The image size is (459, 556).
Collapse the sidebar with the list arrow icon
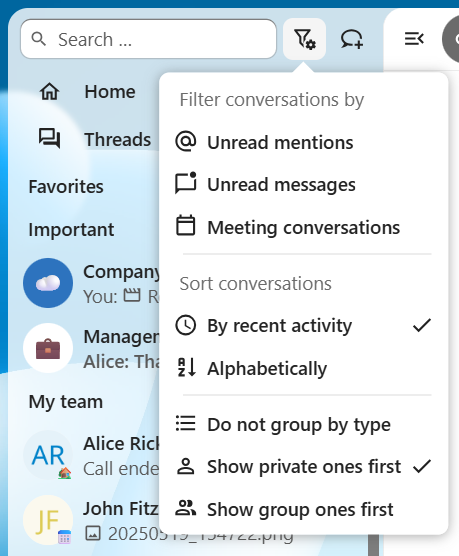click(x=414, y=39)
